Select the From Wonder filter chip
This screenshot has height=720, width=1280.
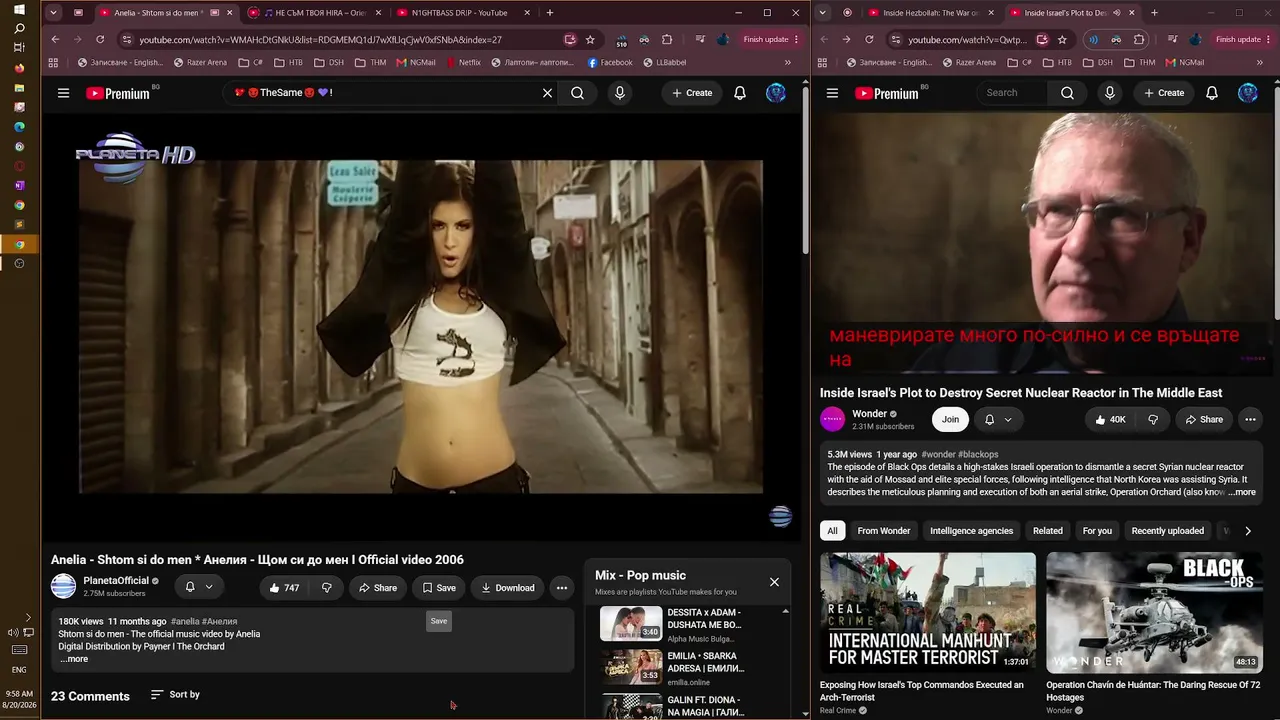884,531
